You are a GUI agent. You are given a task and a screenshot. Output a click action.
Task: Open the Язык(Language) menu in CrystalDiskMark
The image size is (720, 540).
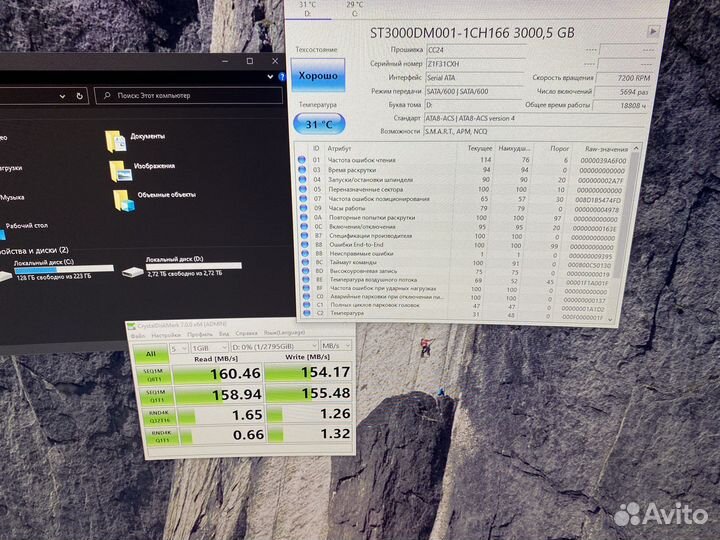click(x=284, y=332)
